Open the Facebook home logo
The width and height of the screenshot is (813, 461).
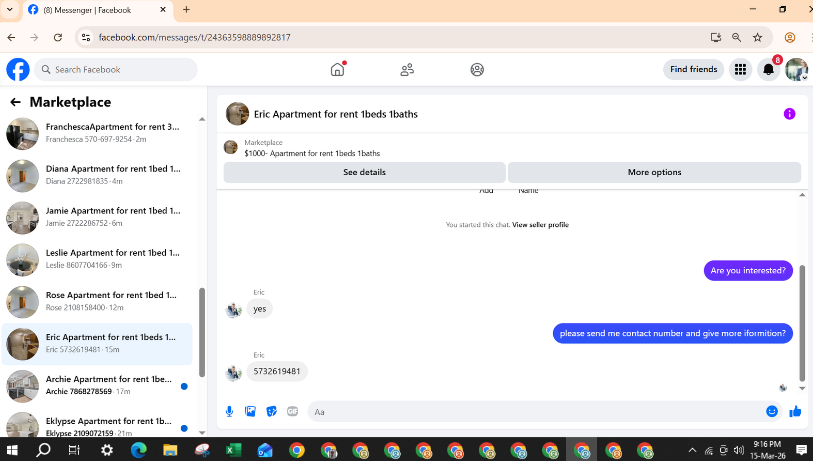point(18,69)
